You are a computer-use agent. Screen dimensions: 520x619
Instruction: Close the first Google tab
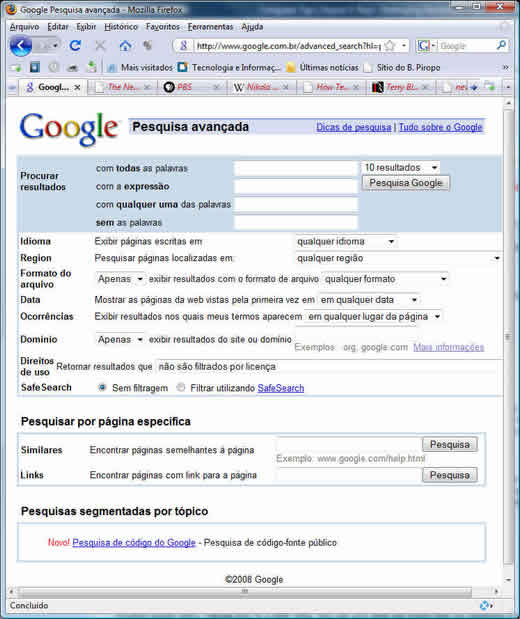tap(77, 87)
